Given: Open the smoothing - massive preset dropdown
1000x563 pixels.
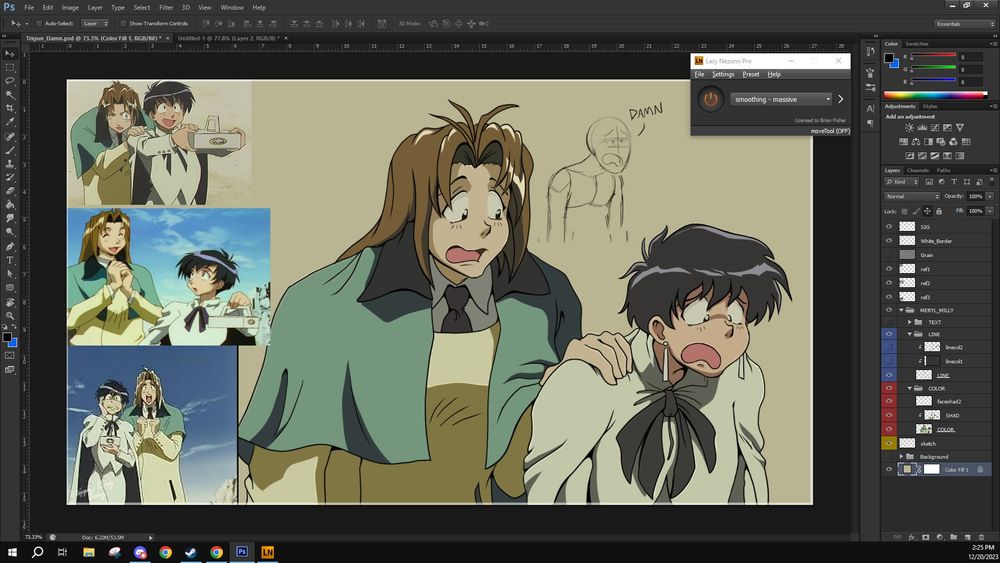Looking at the screenshot, I should pos(781,99).
